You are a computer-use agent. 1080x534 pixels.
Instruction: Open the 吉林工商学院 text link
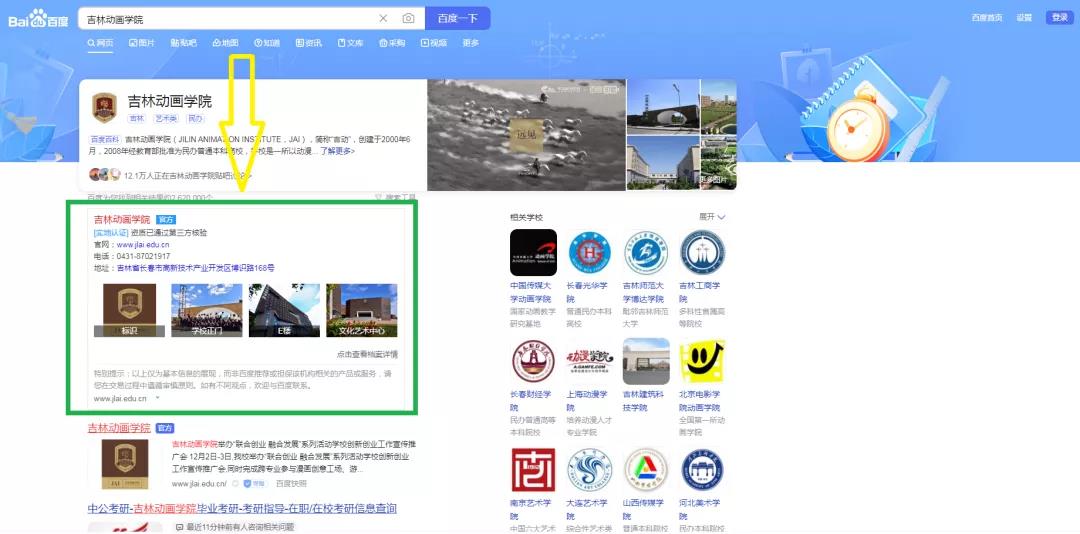pos(700,292)
